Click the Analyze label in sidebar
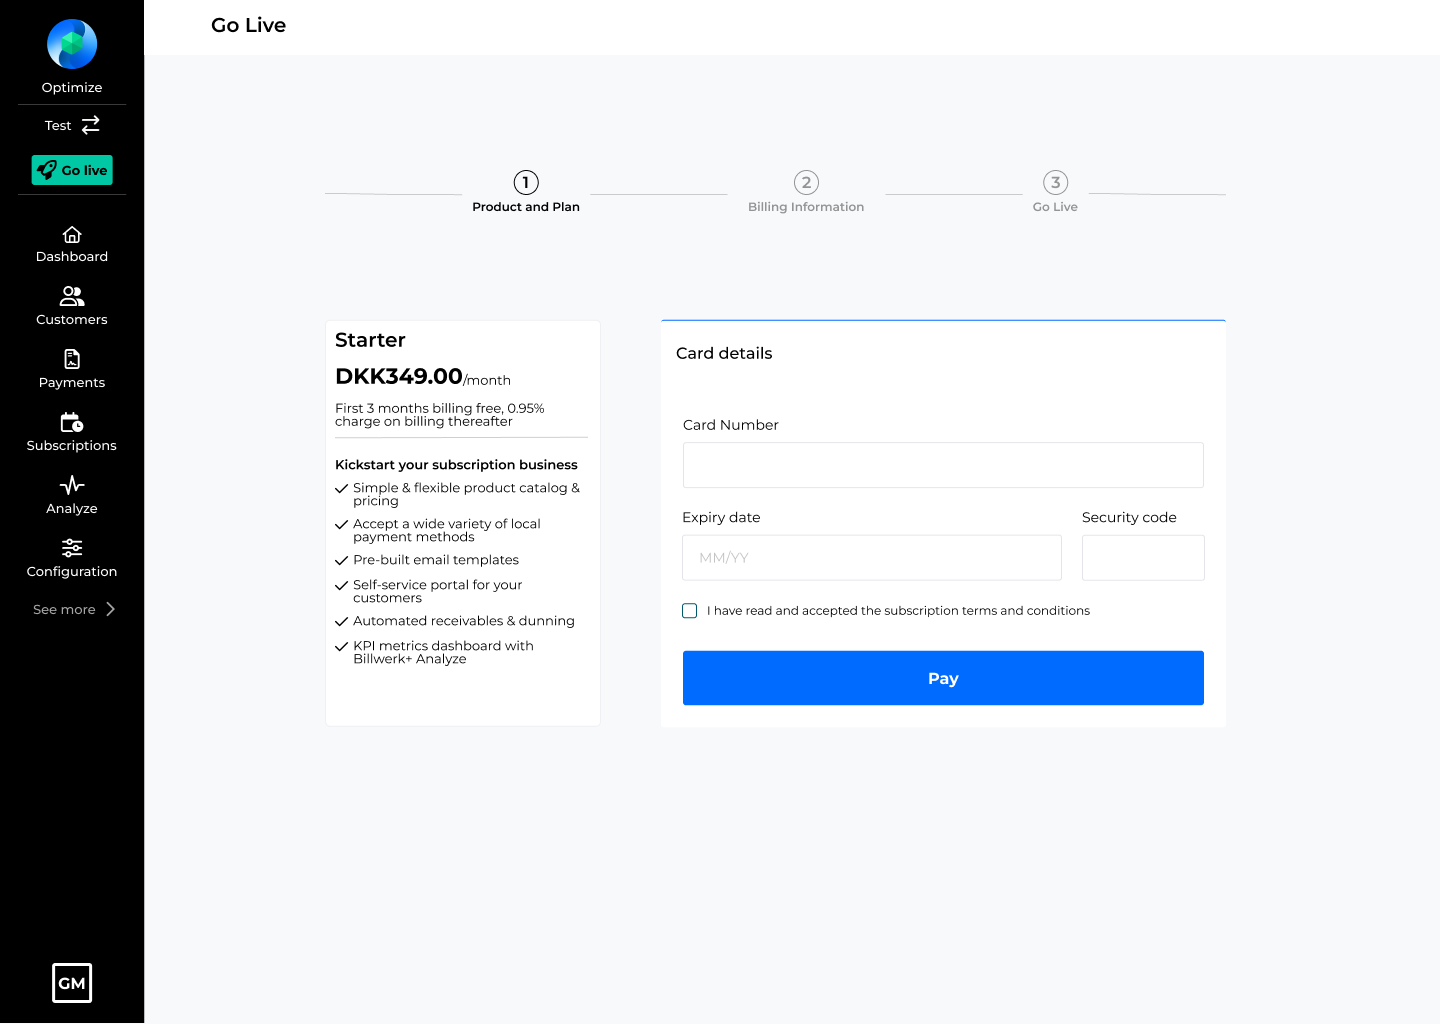 click(72, 509)
